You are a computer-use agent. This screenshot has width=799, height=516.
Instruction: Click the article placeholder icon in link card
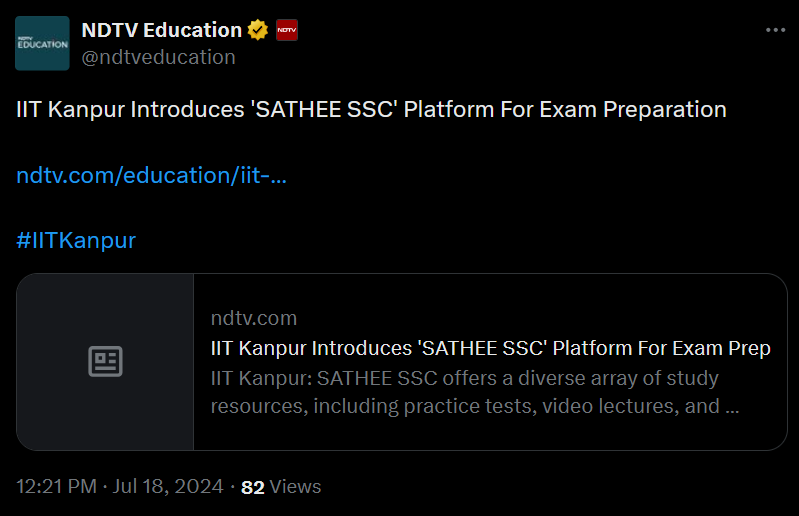point(105,362)
